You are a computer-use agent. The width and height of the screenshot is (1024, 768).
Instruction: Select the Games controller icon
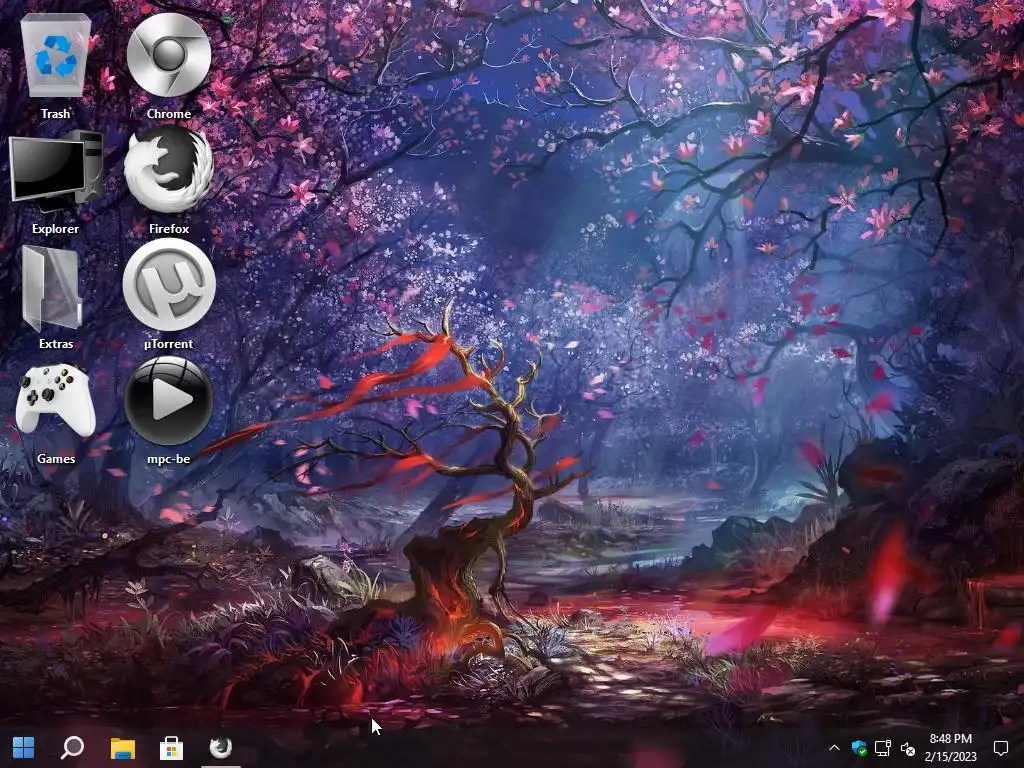(x=56, y=400)
